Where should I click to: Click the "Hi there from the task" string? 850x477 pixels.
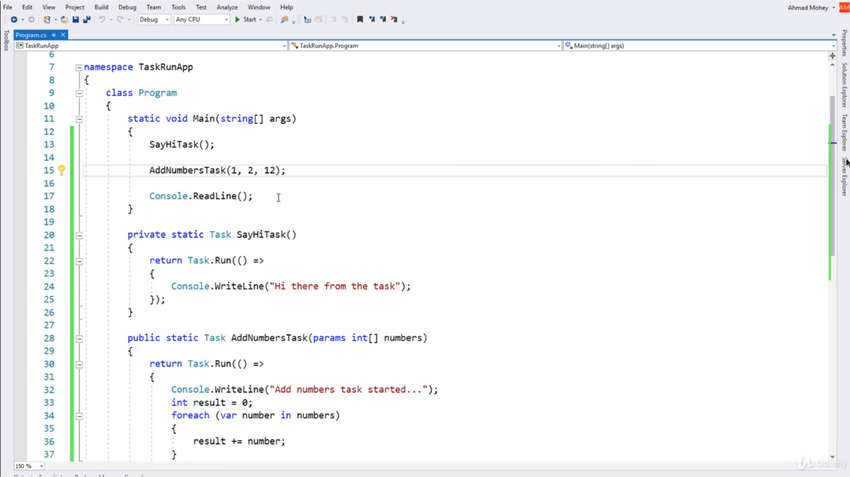[x=334, y=286]
